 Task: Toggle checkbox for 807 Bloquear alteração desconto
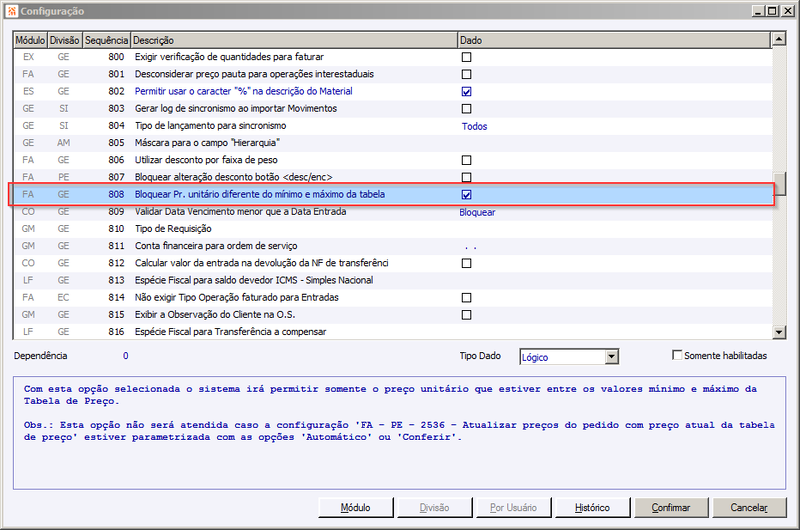(466, 178)
